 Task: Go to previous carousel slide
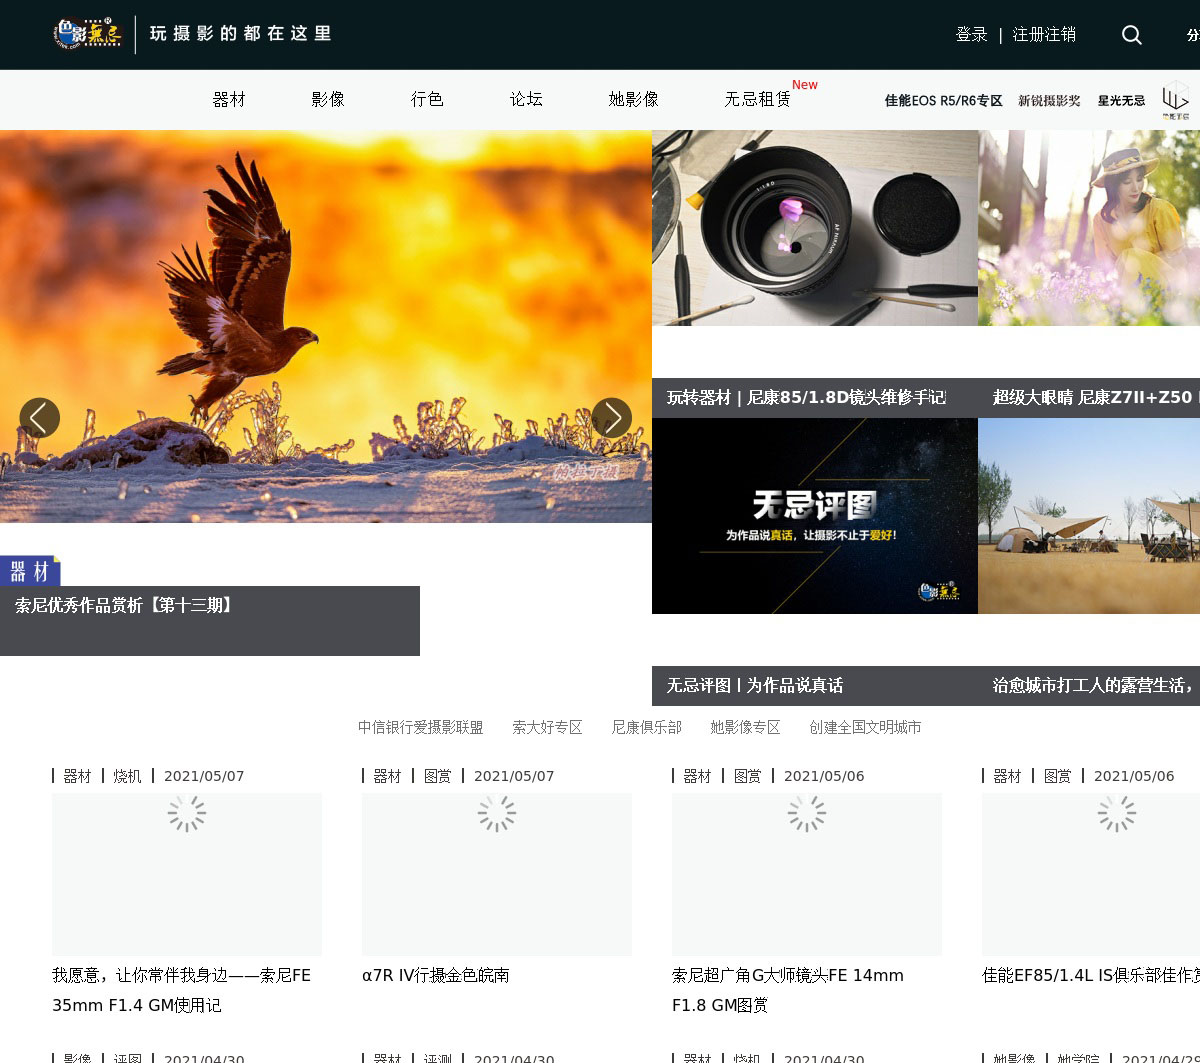40,418
